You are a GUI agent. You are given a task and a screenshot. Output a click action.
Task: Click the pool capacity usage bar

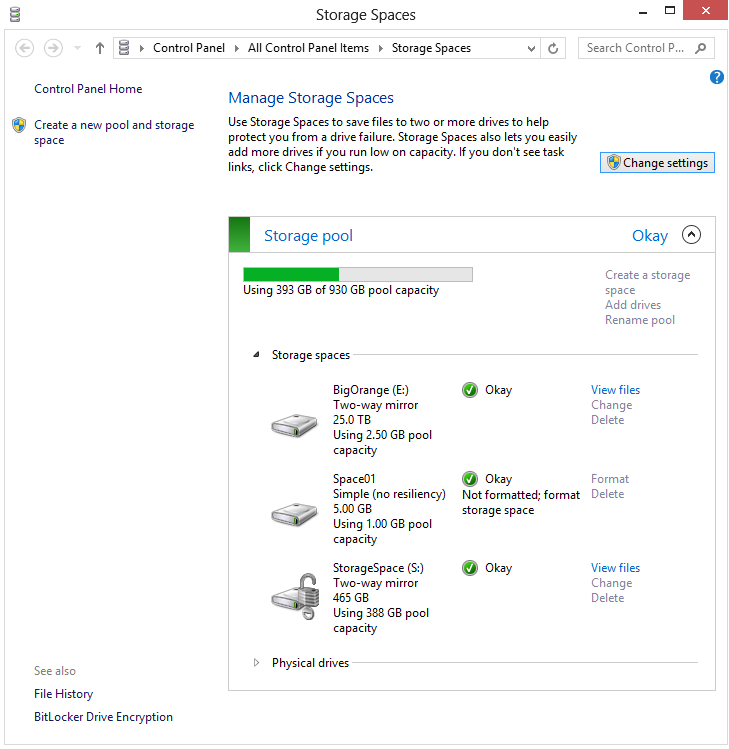click(358, 274)
